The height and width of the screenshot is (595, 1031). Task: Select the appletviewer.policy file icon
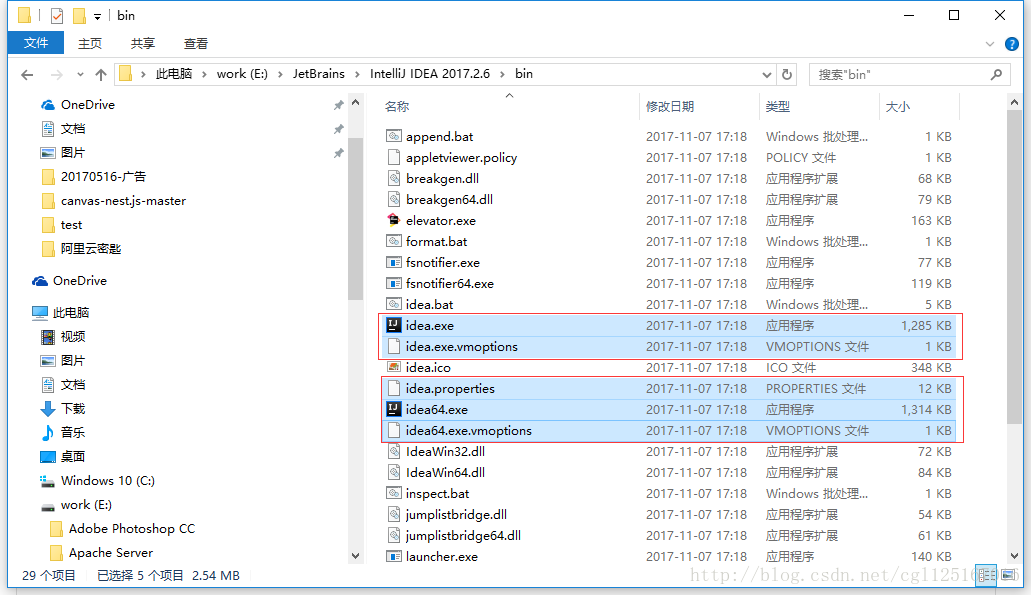click(x=393, y=157)
